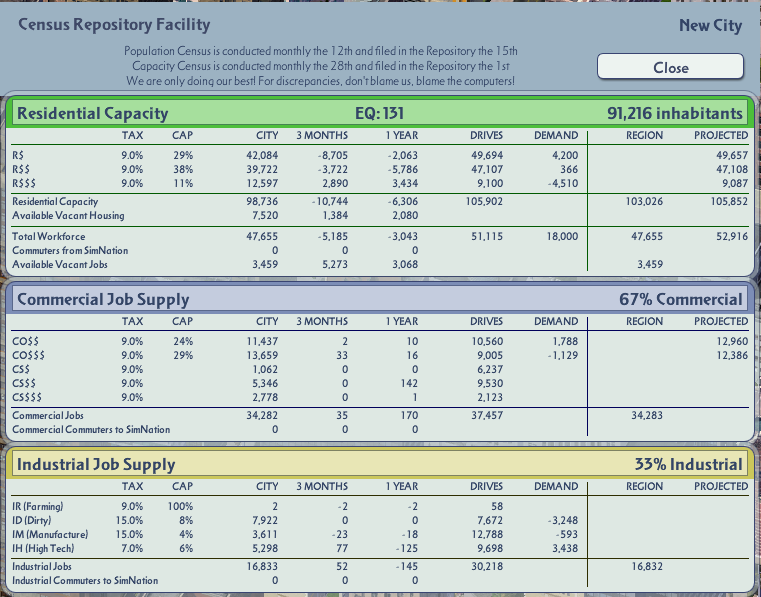Click the PROJECTED column header in Residential

tap(721, 135)
